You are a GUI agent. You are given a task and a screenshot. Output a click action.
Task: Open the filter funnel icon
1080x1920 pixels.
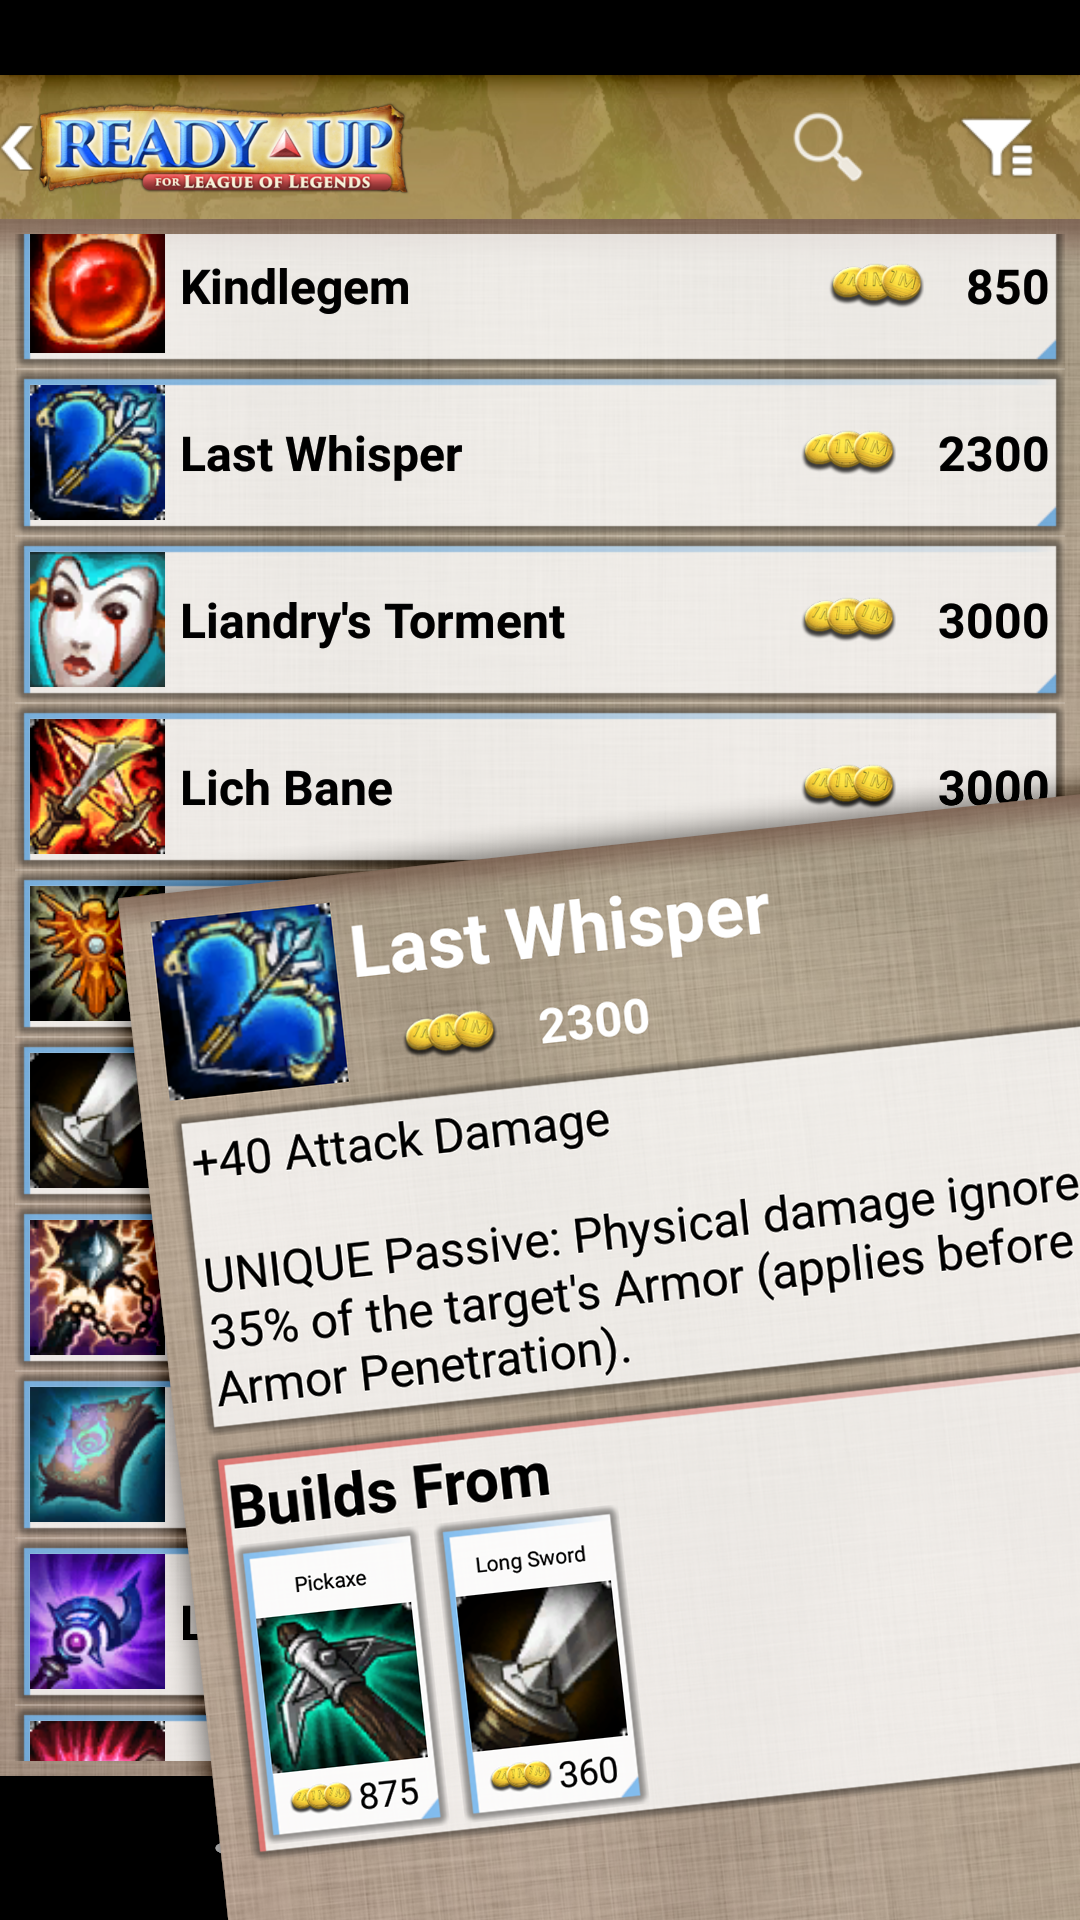pos(996,147)
